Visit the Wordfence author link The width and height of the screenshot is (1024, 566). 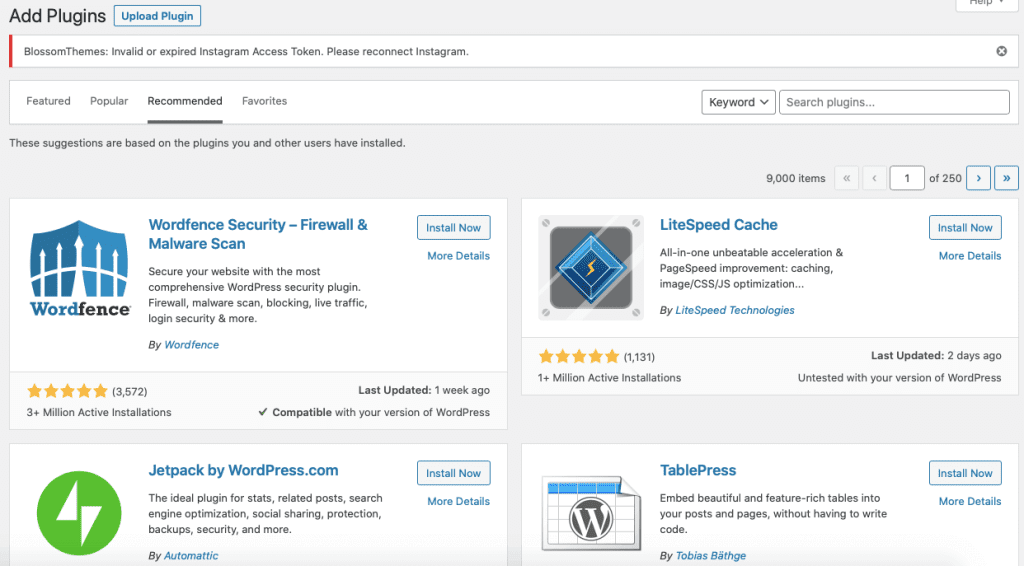(x=191, y=345)
